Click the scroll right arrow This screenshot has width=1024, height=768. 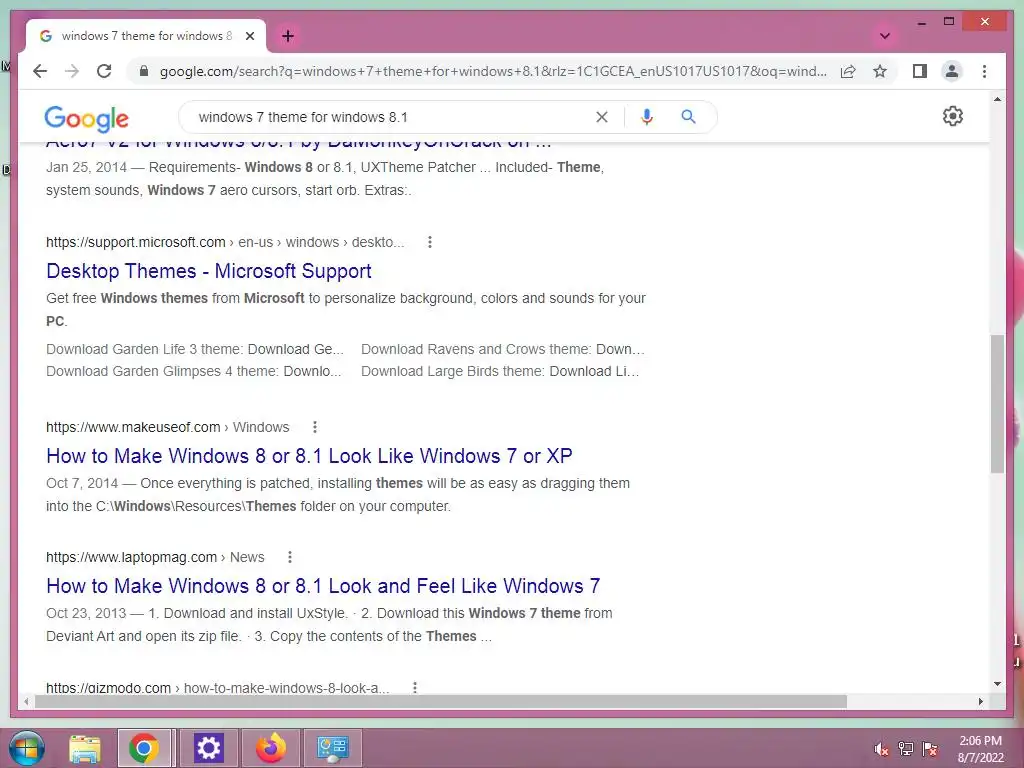coord(980,701)
